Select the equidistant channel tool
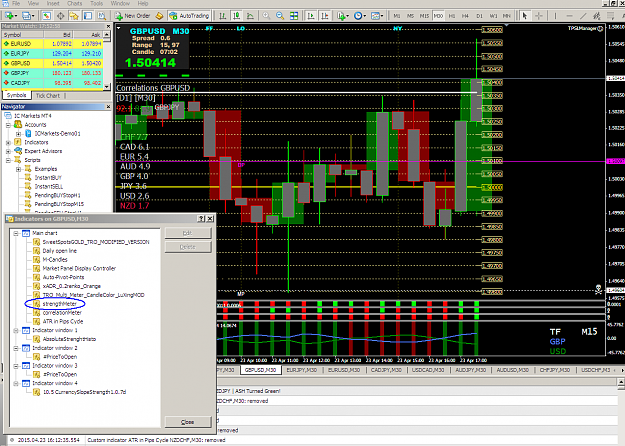Screen dimensions: 625x446 pyautogui.click(x=597, y=16)
